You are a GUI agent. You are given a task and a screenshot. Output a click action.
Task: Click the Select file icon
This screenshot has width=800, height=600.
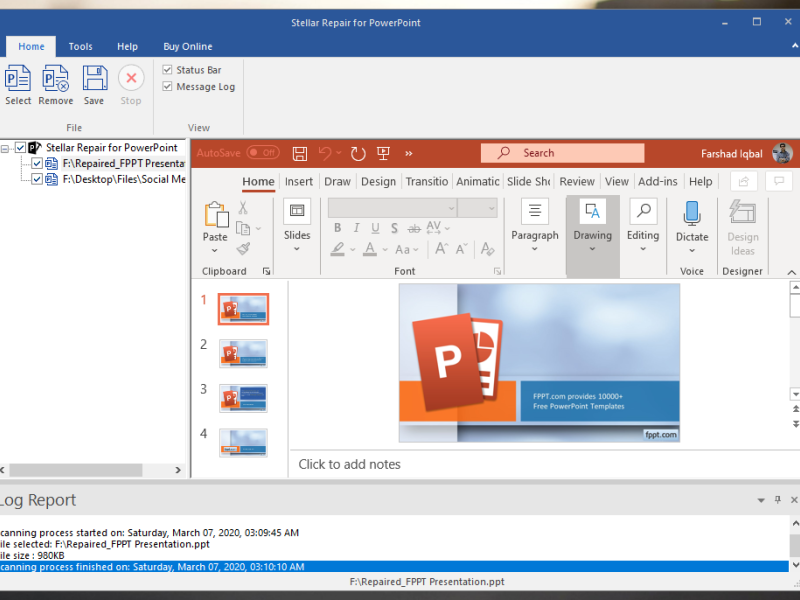click(x=18, y=78)
